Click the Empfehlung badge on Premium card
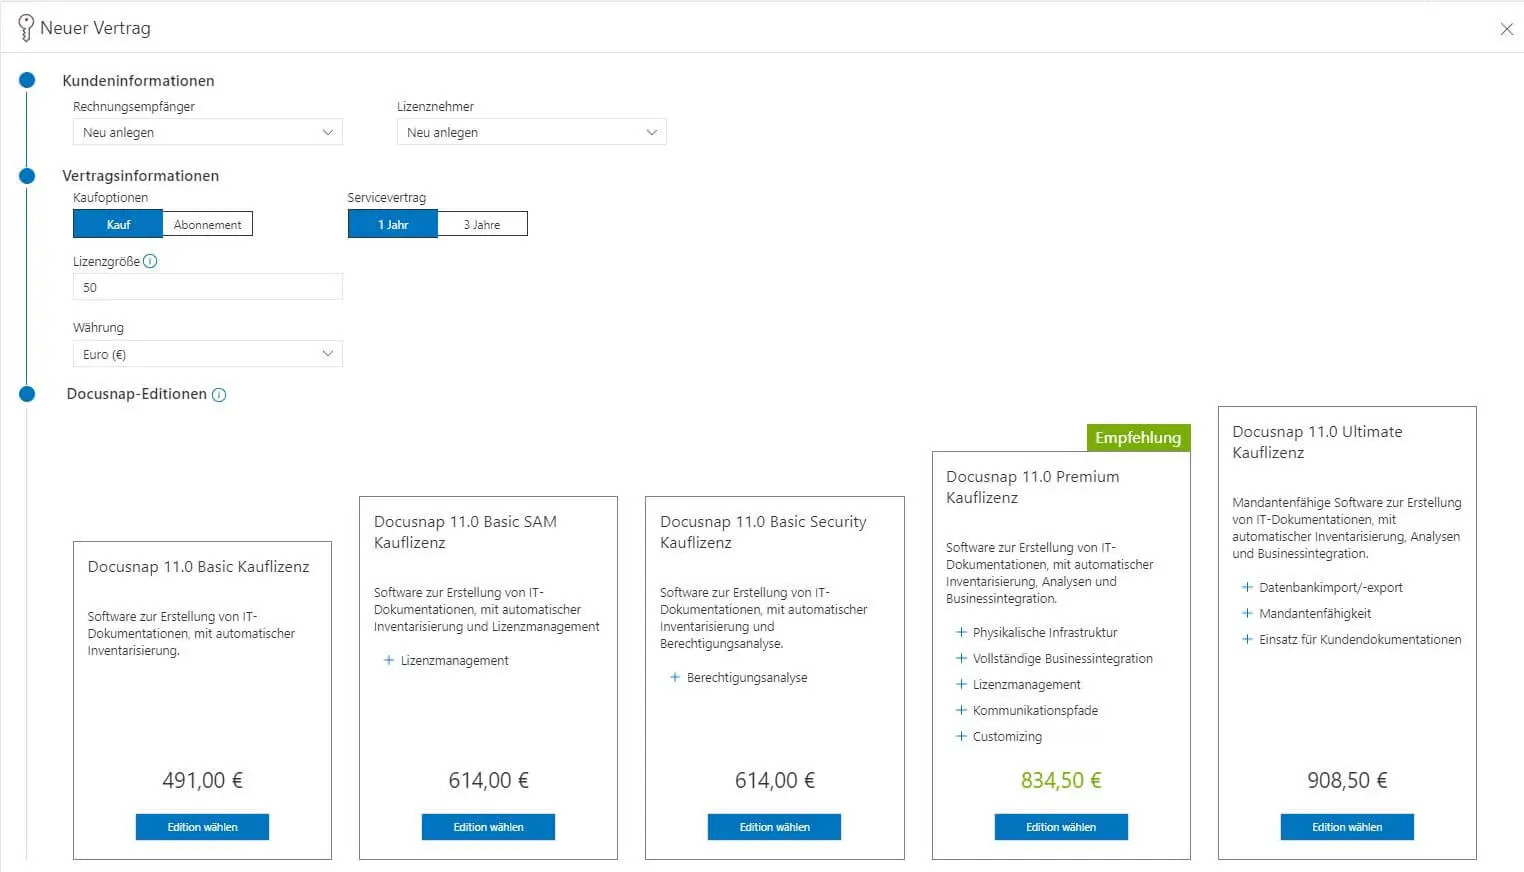1524x872 pixels. [1138, 438]
